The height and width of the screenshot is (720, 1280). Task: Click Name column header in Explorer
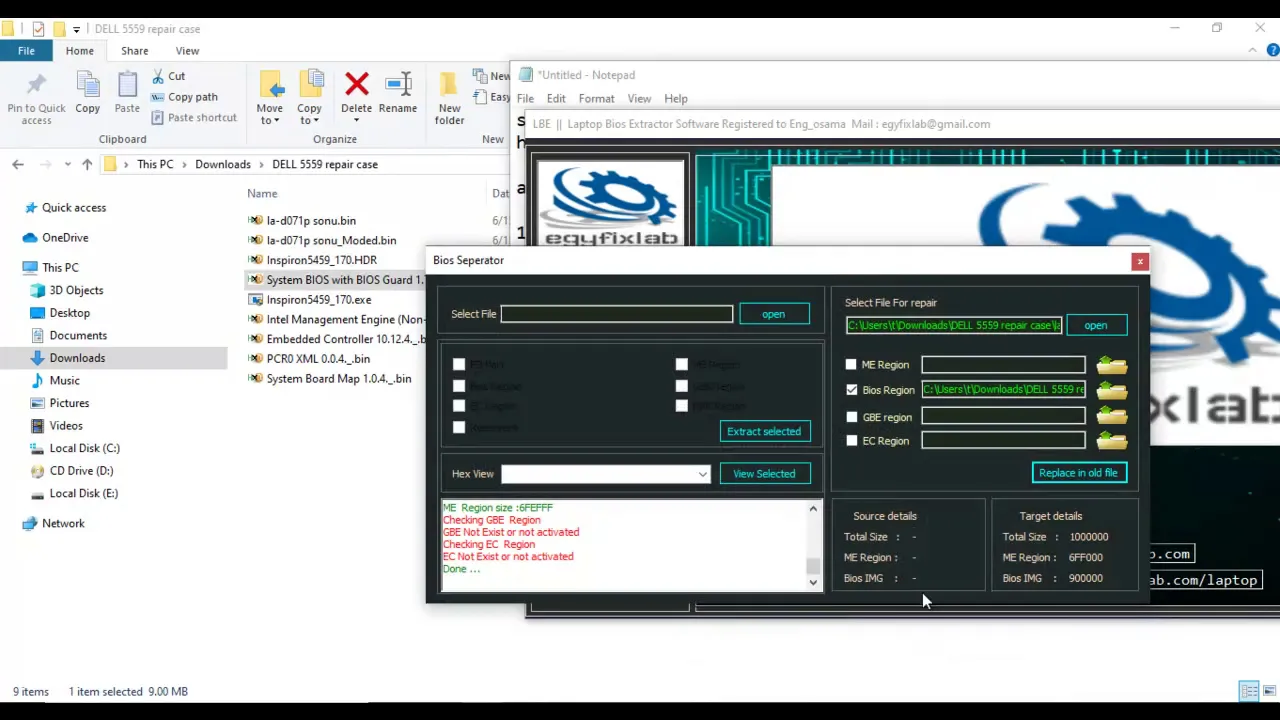tap(262, 193)
